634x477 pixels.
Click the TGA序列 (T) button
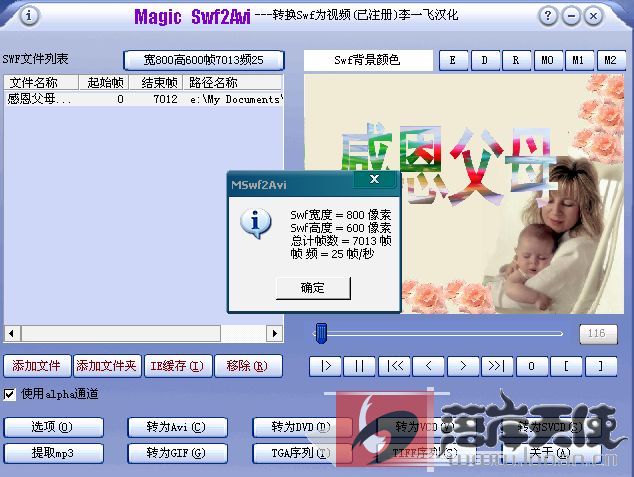tap(302, 453)
